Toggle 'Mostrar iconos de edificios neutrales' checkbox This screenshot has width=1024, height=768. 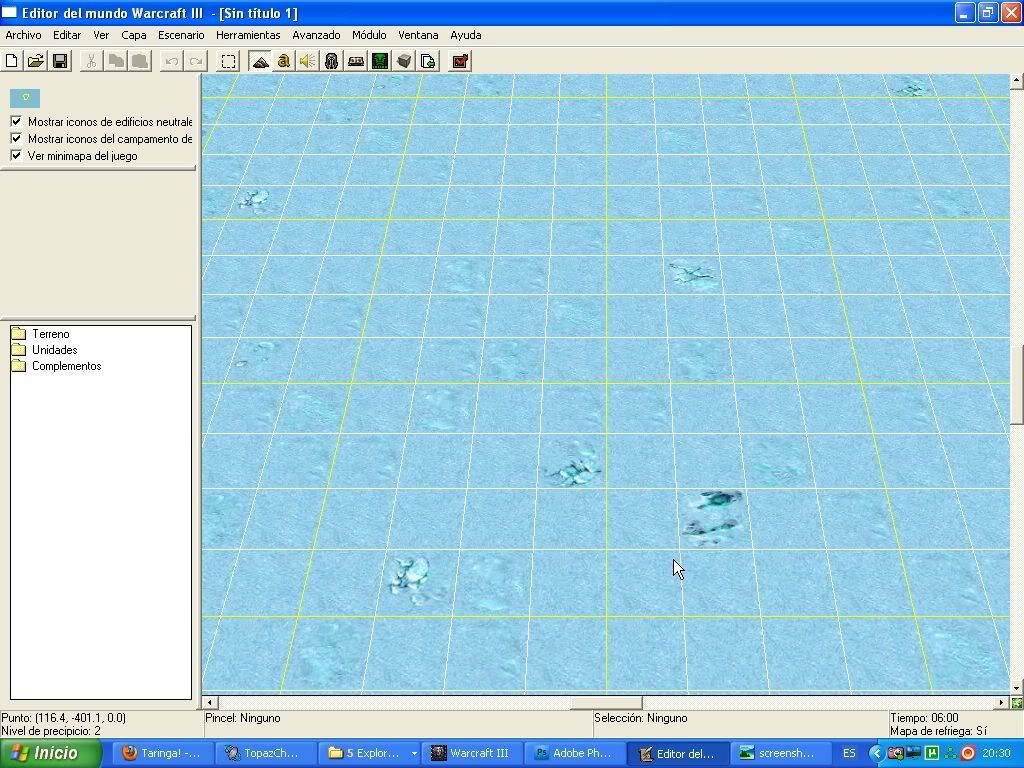16,121
